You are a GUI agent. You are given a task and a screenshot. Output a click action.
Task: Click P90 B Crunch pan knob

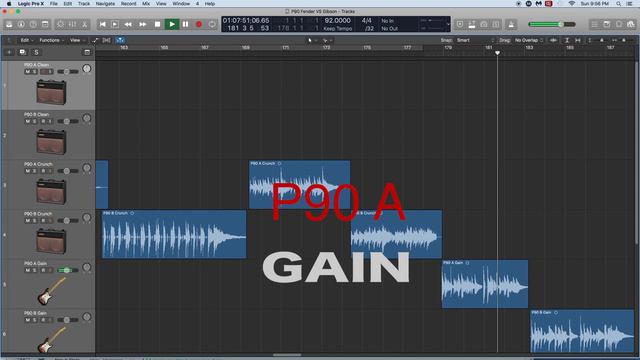(87, 218)
